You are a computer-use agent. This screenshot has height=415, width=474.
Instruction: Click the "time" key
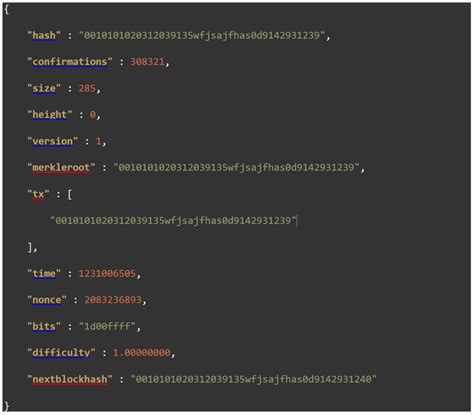point(44,273)
